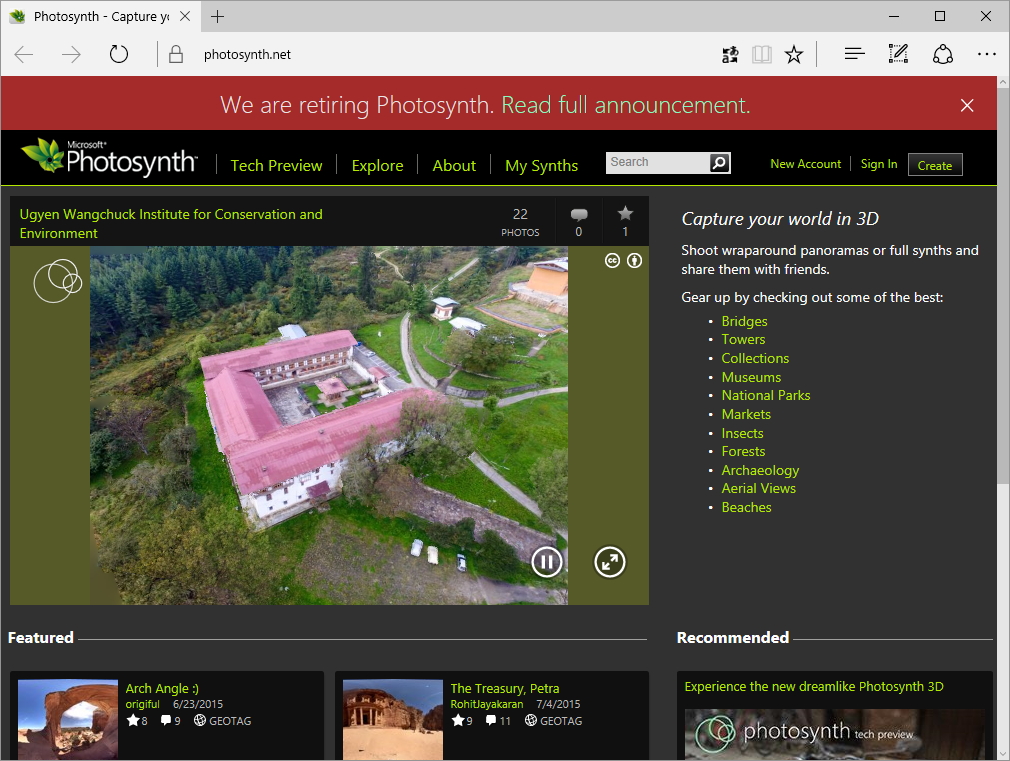The width and height of the screenshot is (1010, 761).
Task: Click the Photosynth leaf logo
Action: click(40, 155)
